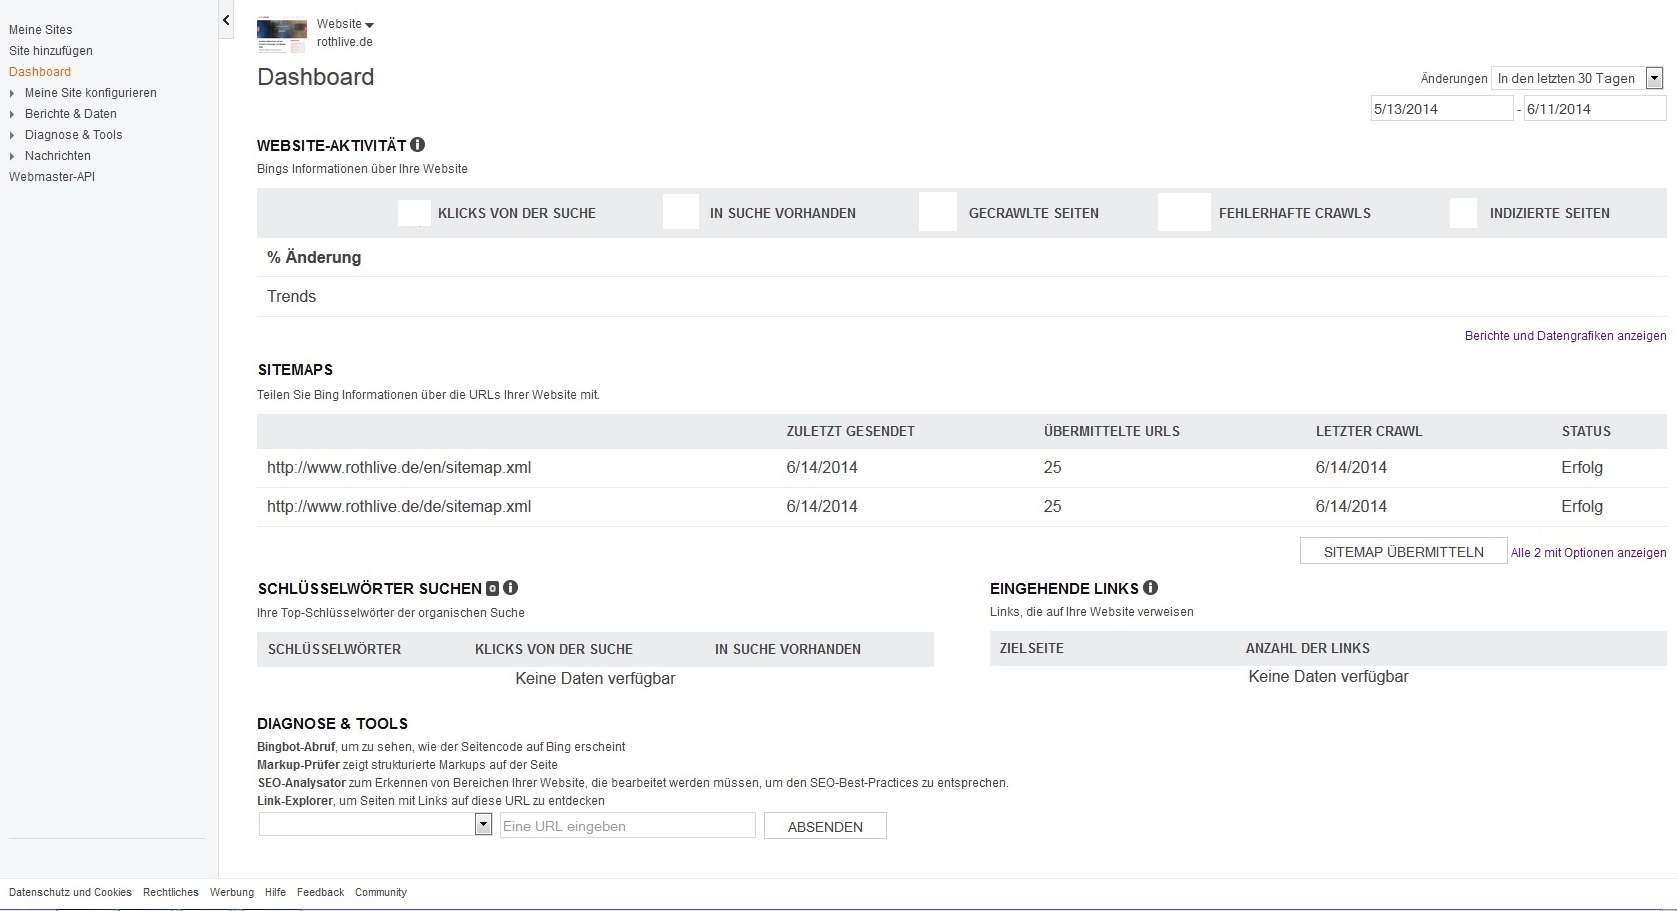Expand Nachrichten tree arrow

pos(12,156)
